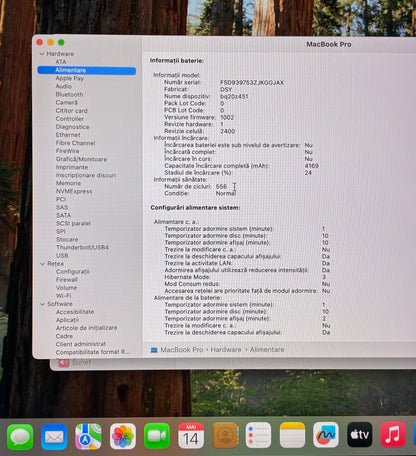Viewport: 416px width, 456px height.
Task: Select SATA in the sidebar
Action: (x=63, y=215)
